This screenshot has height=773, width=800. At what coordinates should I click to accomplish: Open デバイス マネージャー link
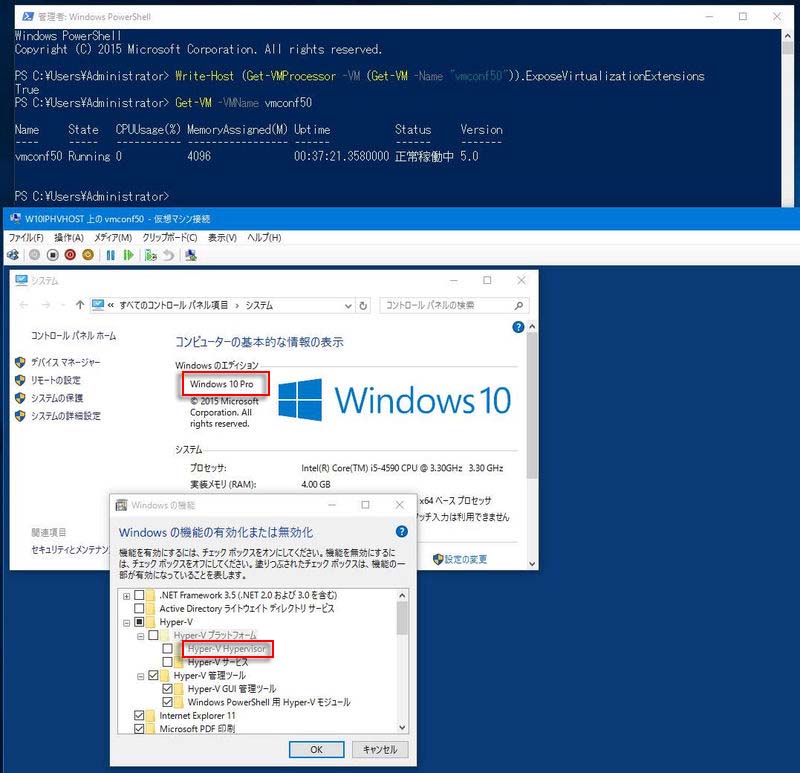pyautogui.click(x=65, y=362)
